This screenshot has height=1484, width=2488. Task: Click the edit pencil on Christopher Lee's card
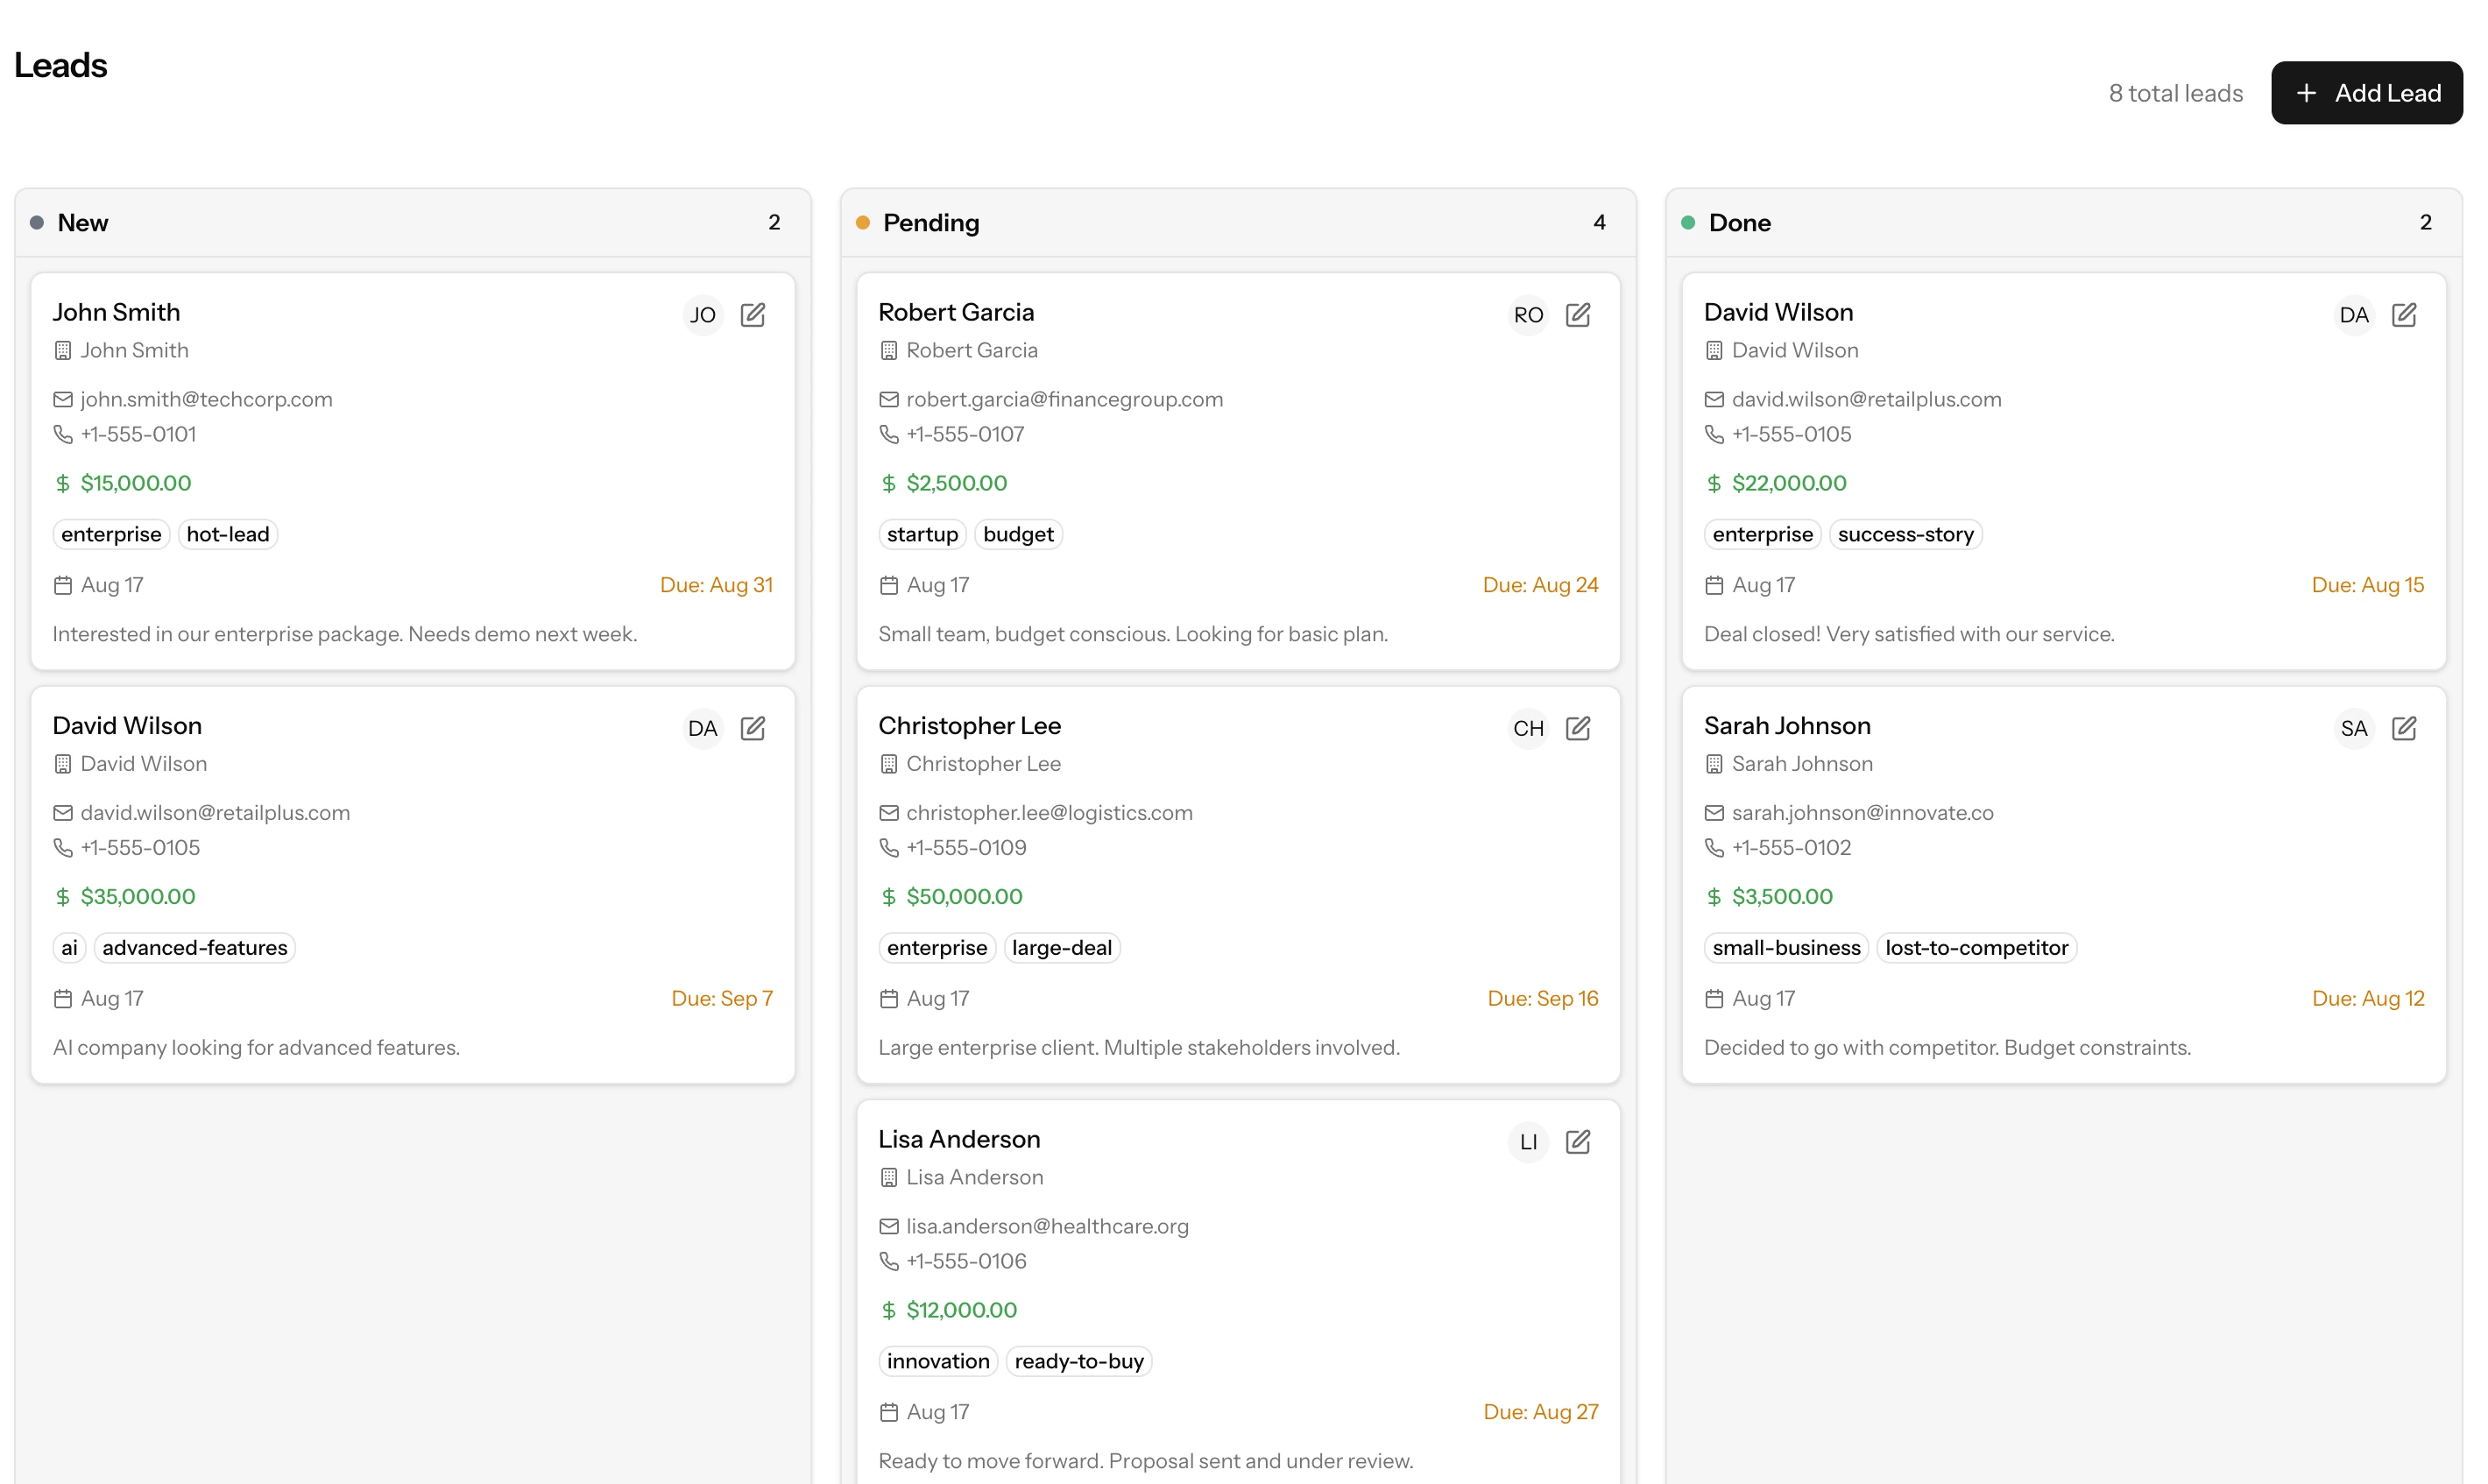pyautogui.click(x=1579, y=728)
